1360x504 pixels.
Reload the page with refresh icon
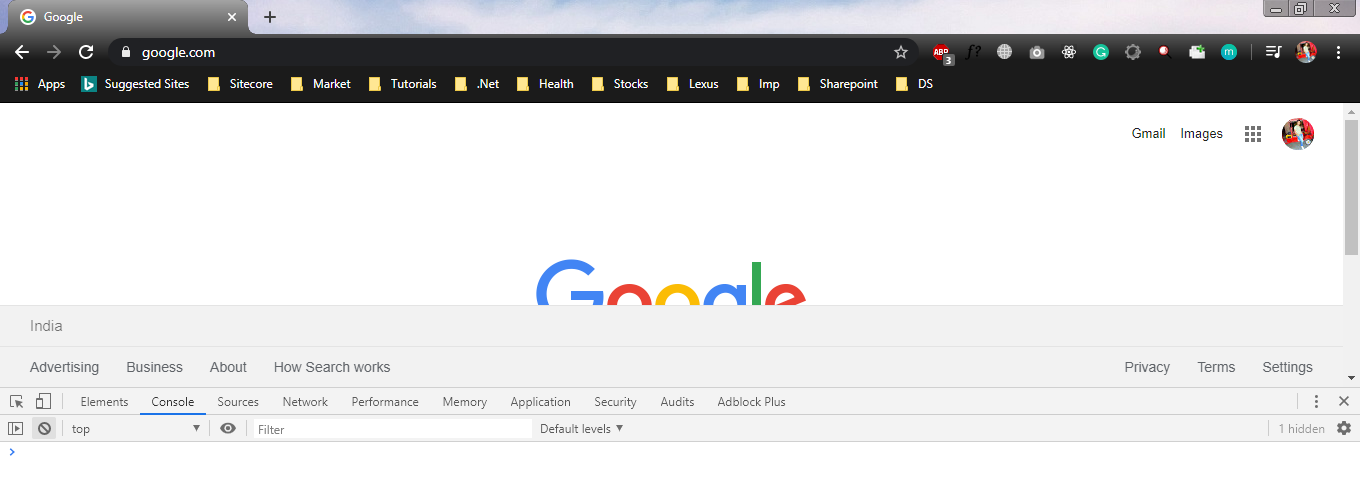[x=86, y=52]
